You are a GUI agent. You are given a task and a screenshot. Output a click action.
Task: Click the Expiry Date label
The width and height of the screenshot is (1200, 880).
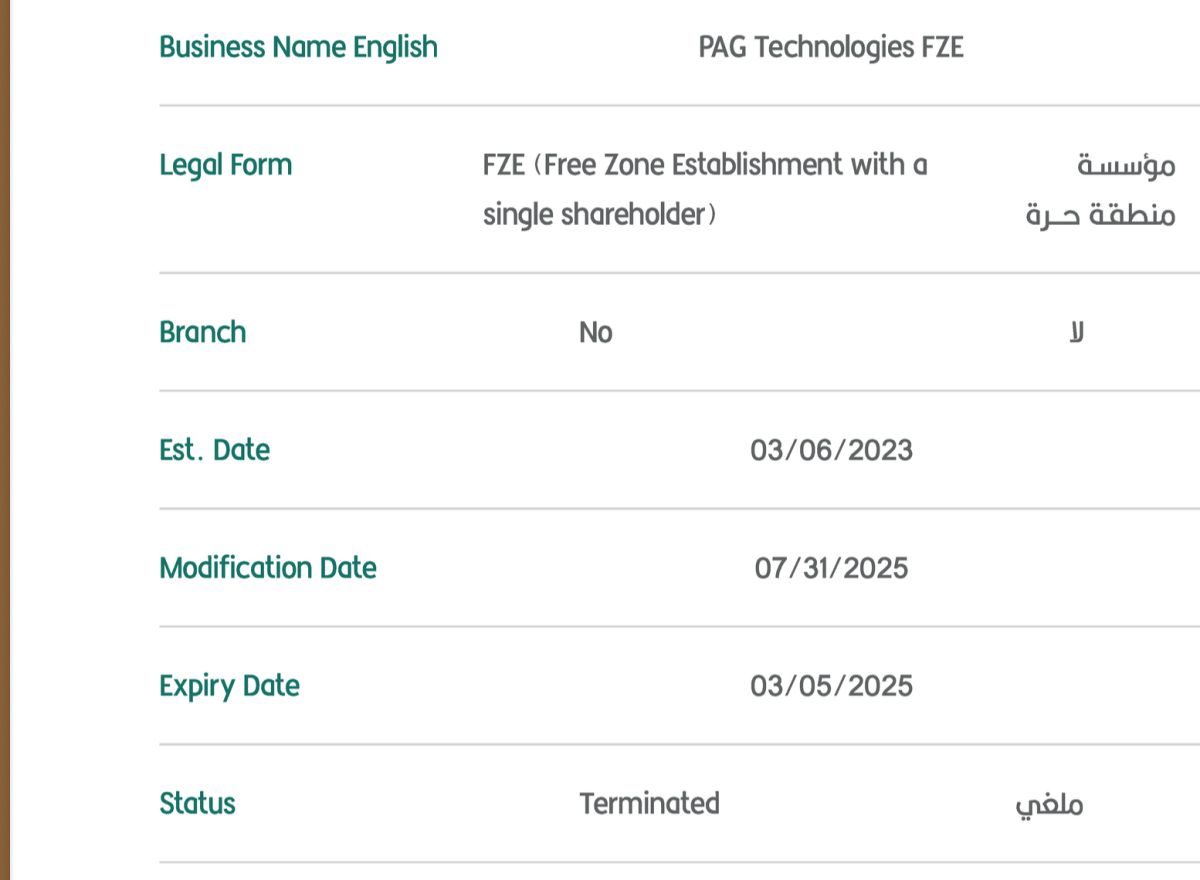(229, 686)
